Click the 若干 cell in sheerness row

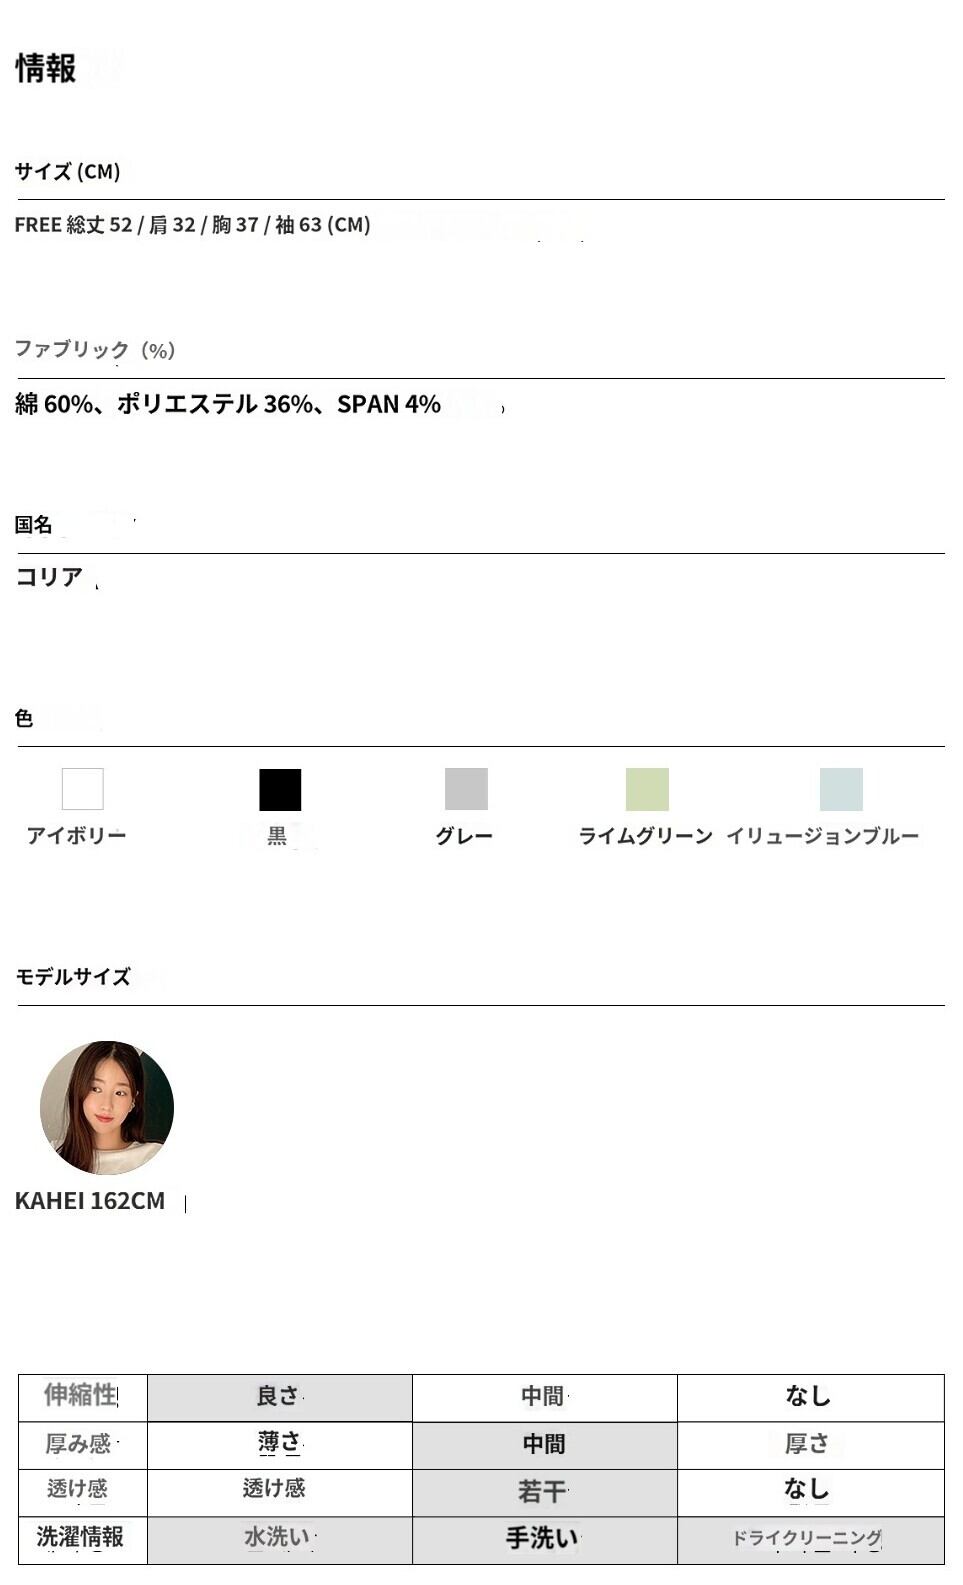(x=543, y=1491)
